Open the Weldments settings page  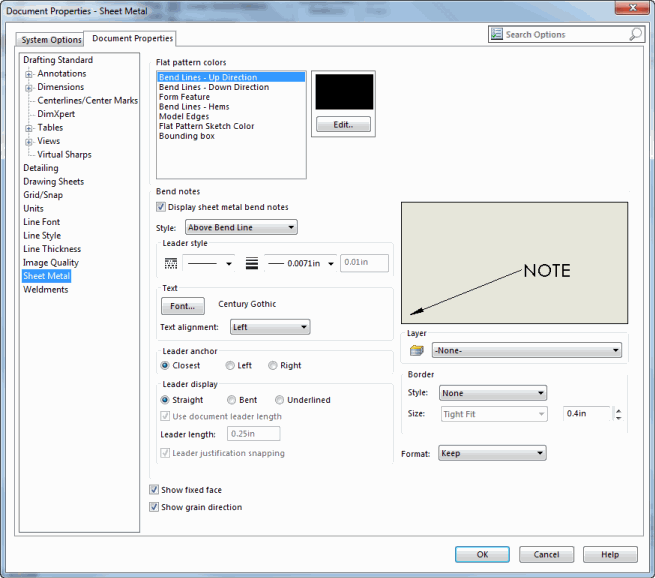tap(46, 289)
